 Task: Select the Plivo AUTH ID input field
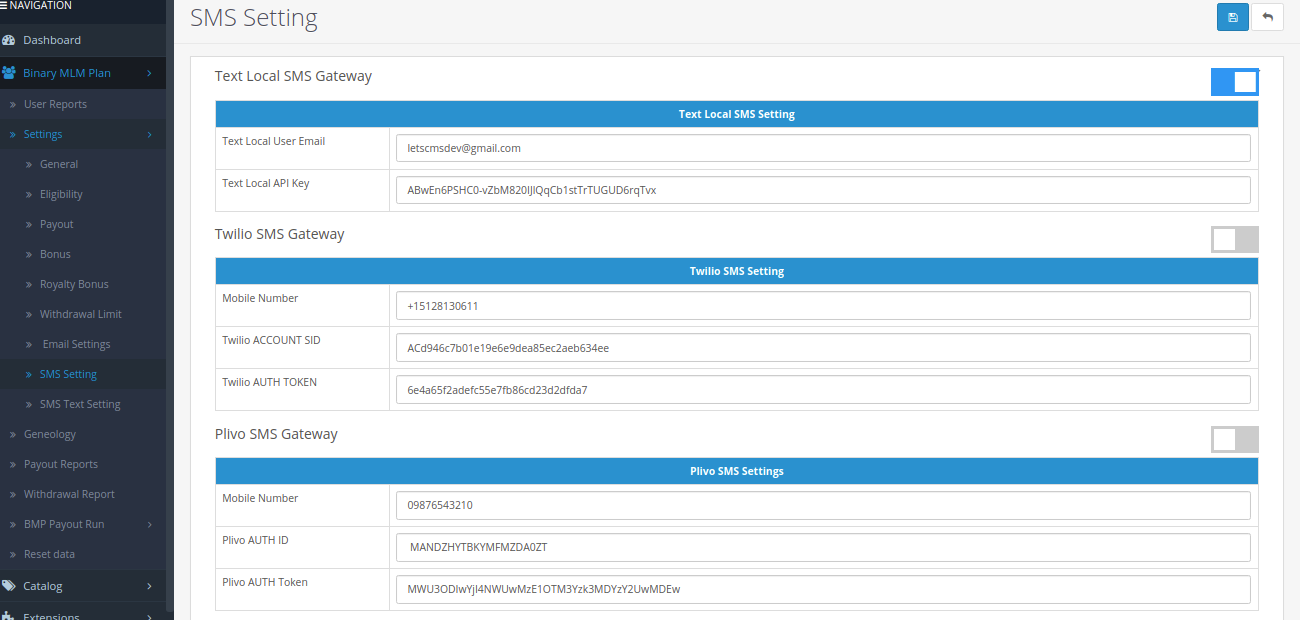click(x=822, y=547)
